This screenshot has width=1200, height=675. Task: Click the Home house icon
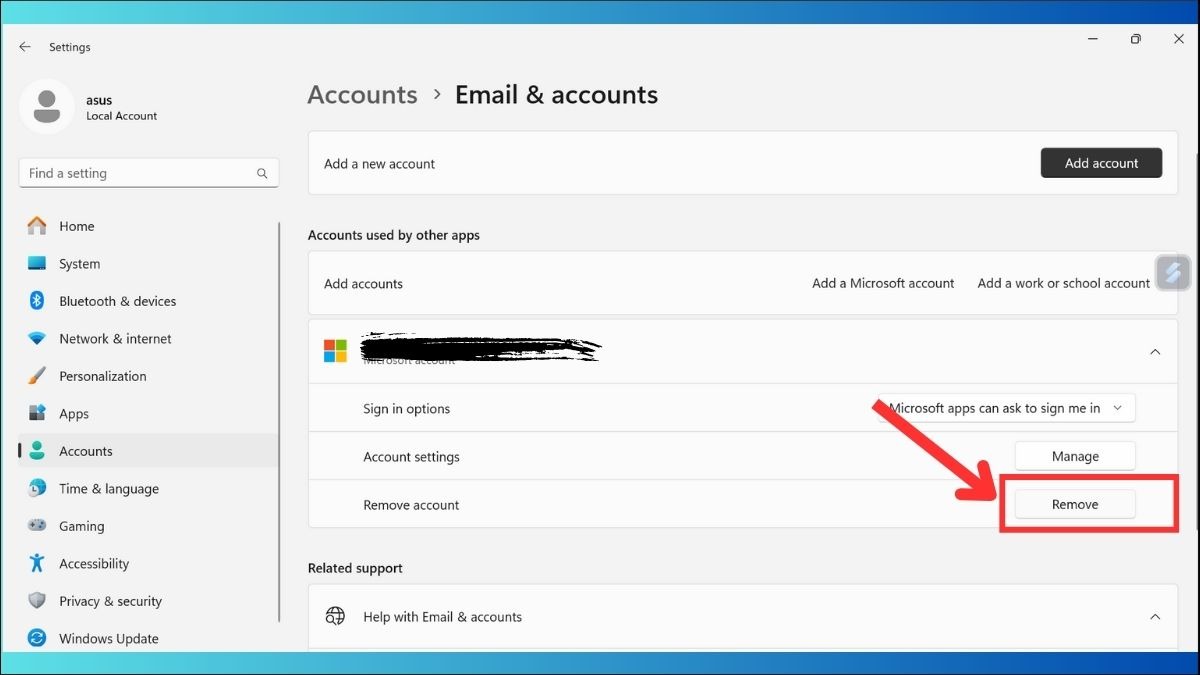(37, 226)
